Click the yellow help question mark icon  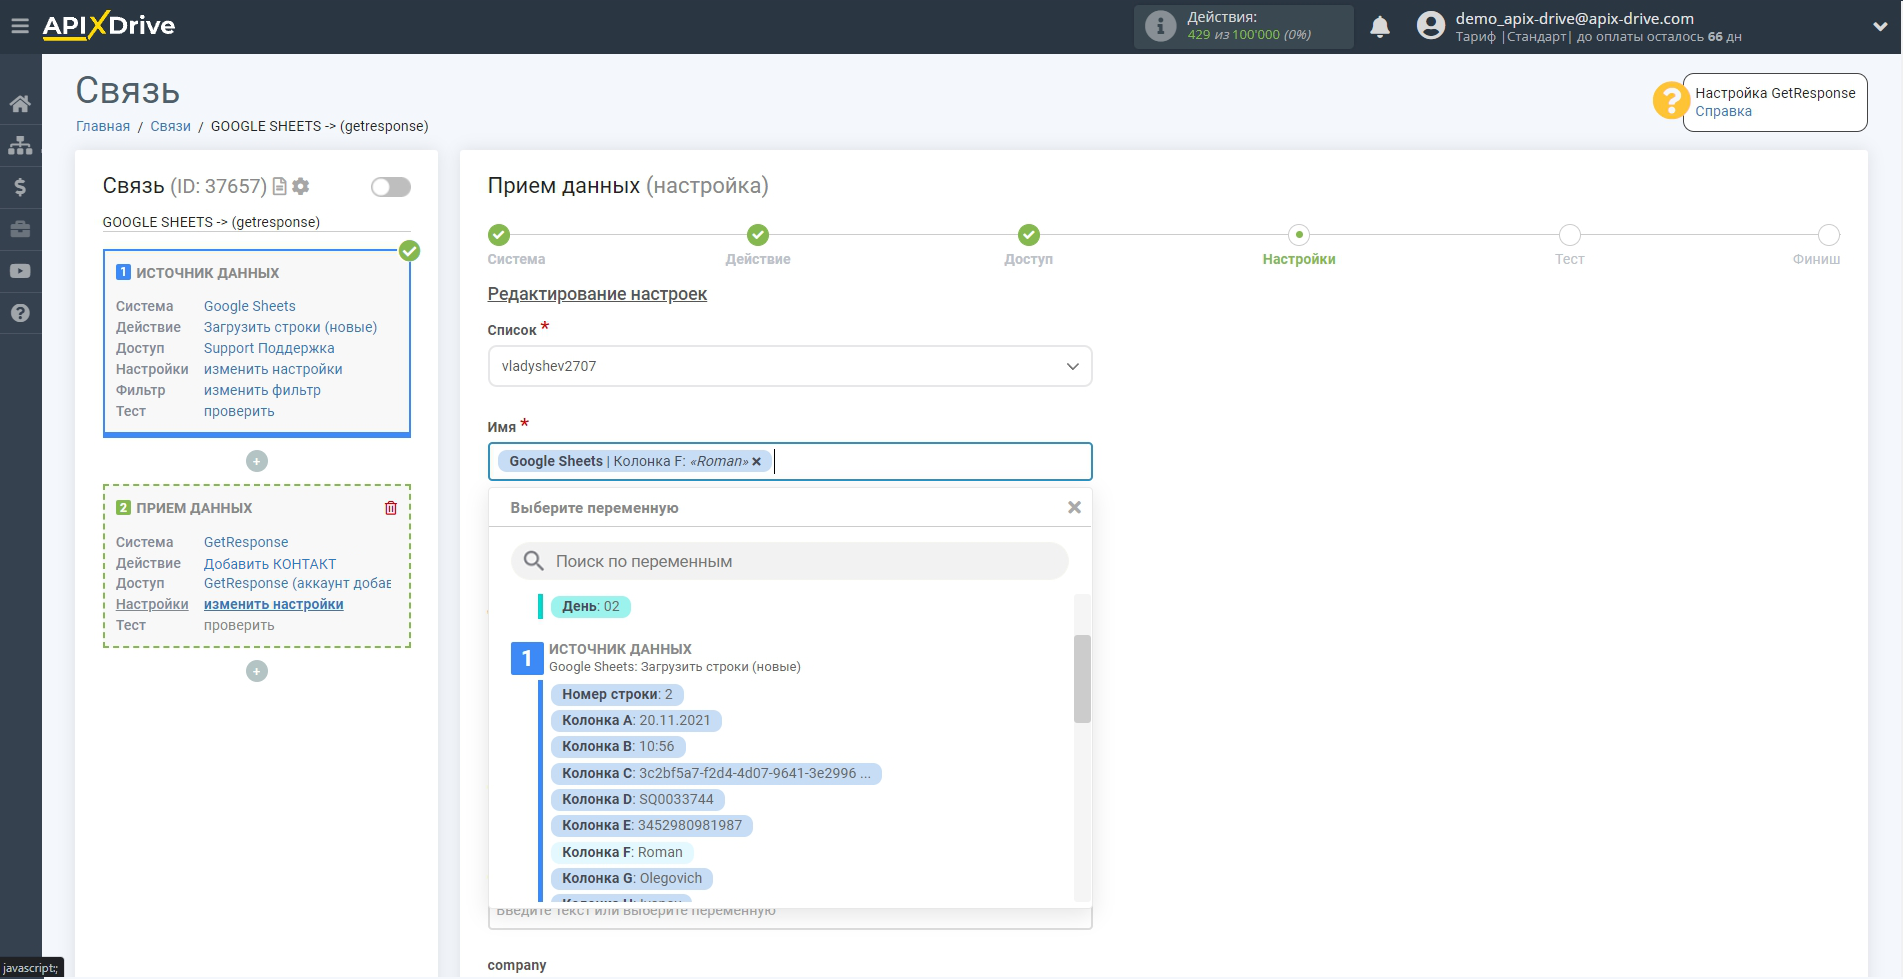coord(1670,100)
